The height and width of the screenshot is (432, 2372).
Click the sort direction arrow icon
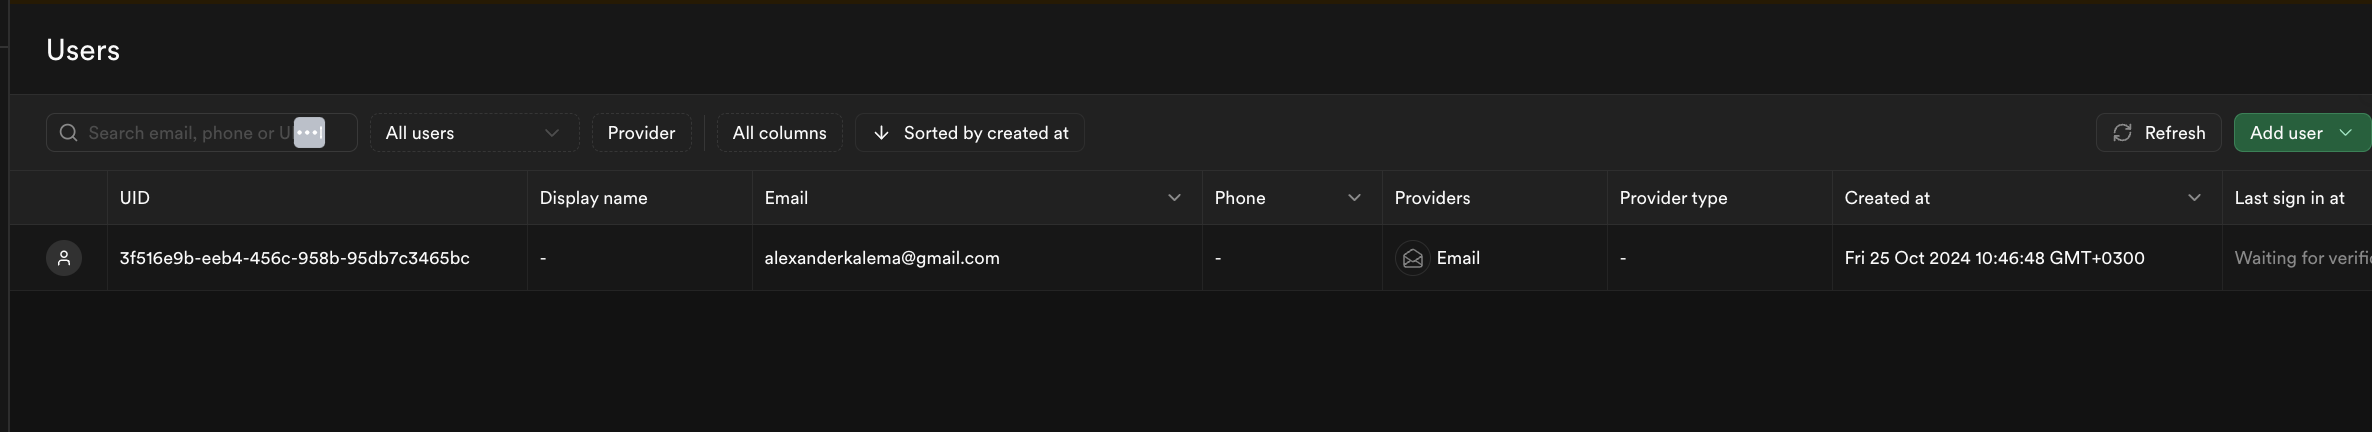tap(881, 133)
